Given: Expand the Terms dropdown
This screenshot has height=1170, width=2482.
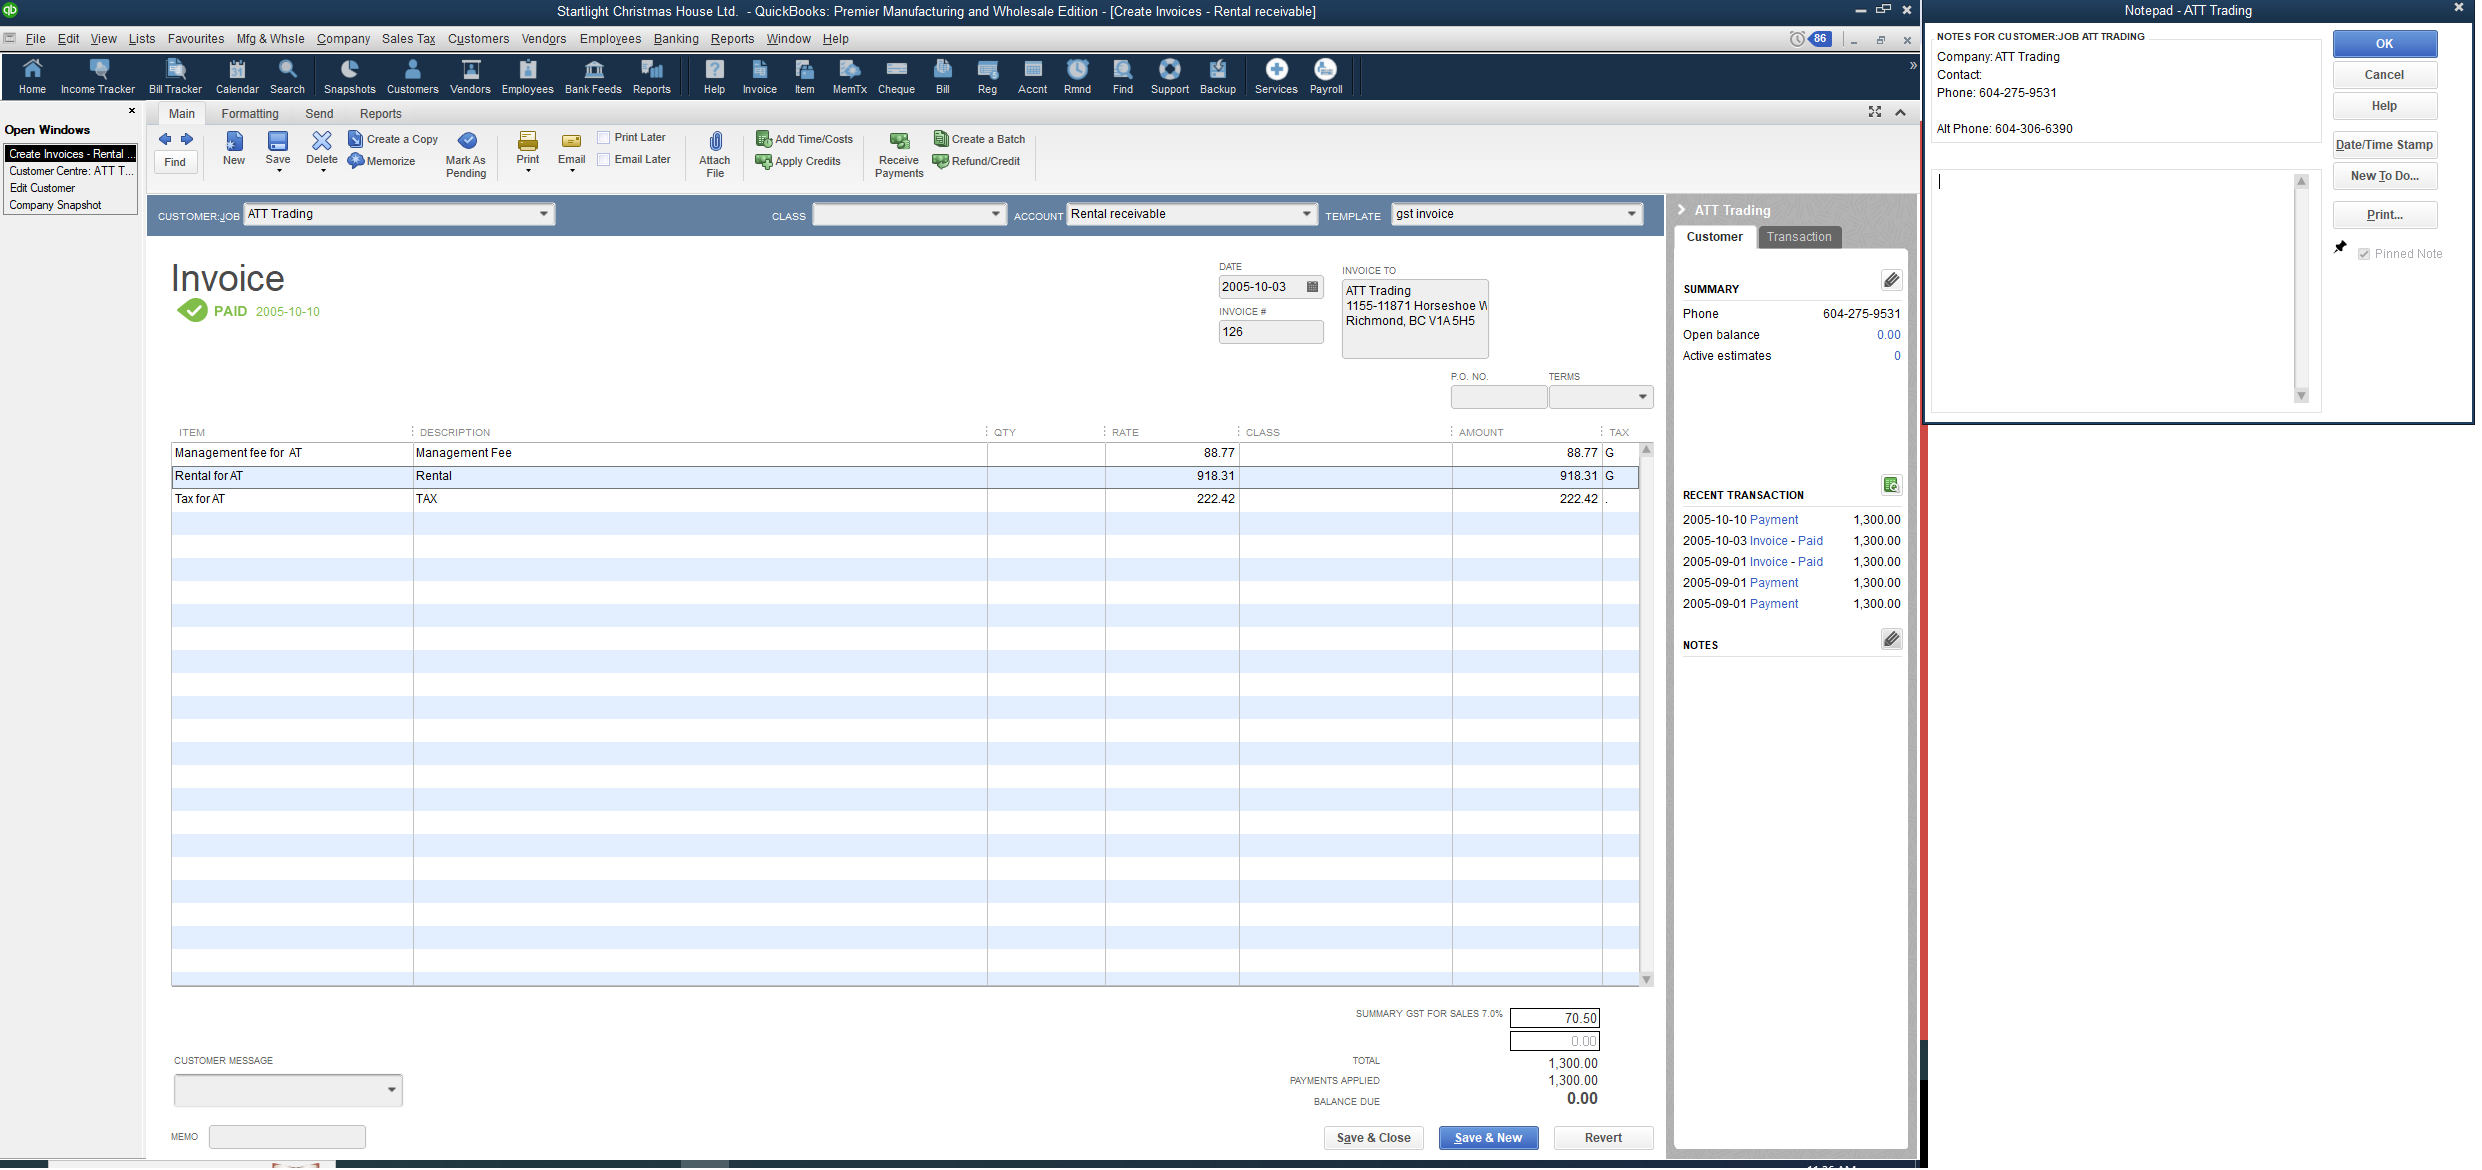Looking at the screenshot, I should pyautogui.click(x=1642, y=398).
